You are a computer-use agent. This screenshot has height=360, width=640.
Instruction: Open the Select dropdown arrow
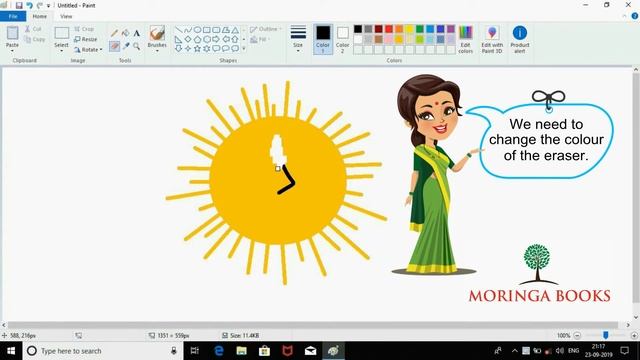(61, 51)
